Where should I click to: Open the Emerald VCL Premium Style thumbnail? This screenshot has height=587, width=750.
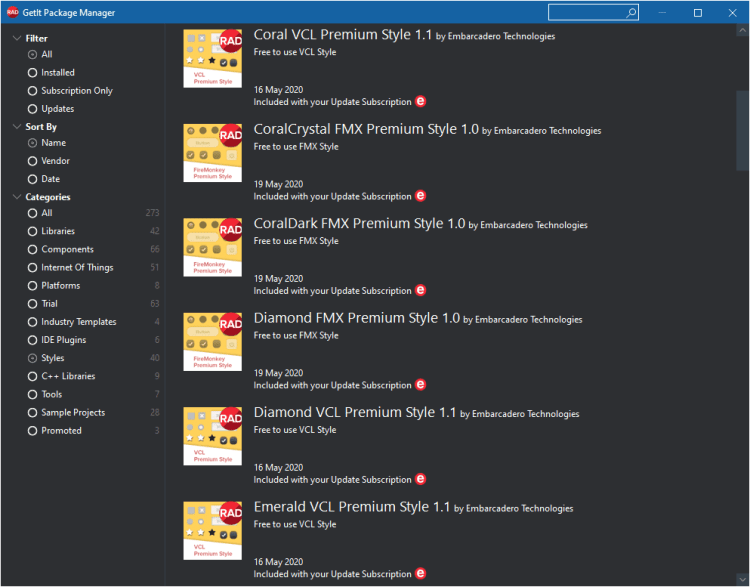click(x=212, y=531)
